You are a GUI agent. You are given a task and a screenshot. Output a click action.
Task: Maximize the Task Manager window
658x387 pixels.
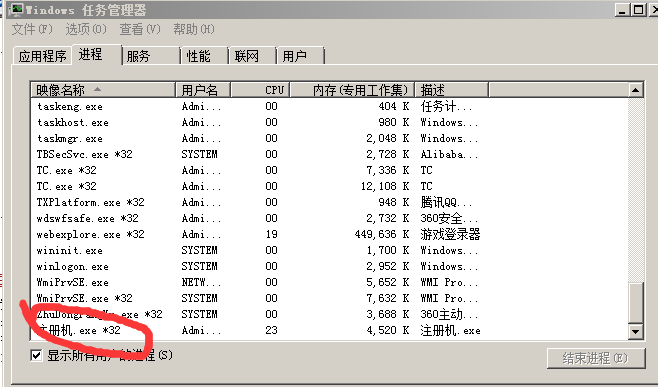(x=638, y=9)
